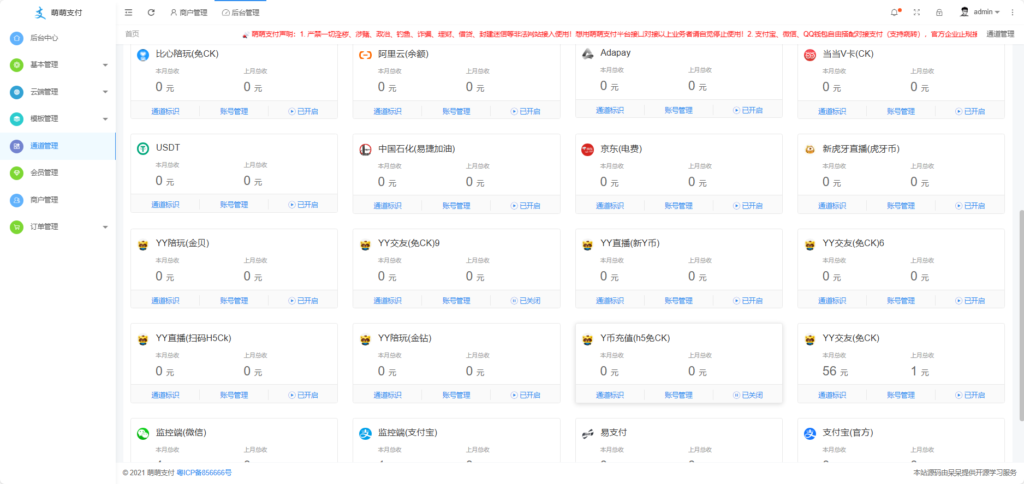This screenshot has width=1024, height=484.
Task: Toggle 已开启 status on 比心陪玩(免CK) card
Action: (303, 112)
